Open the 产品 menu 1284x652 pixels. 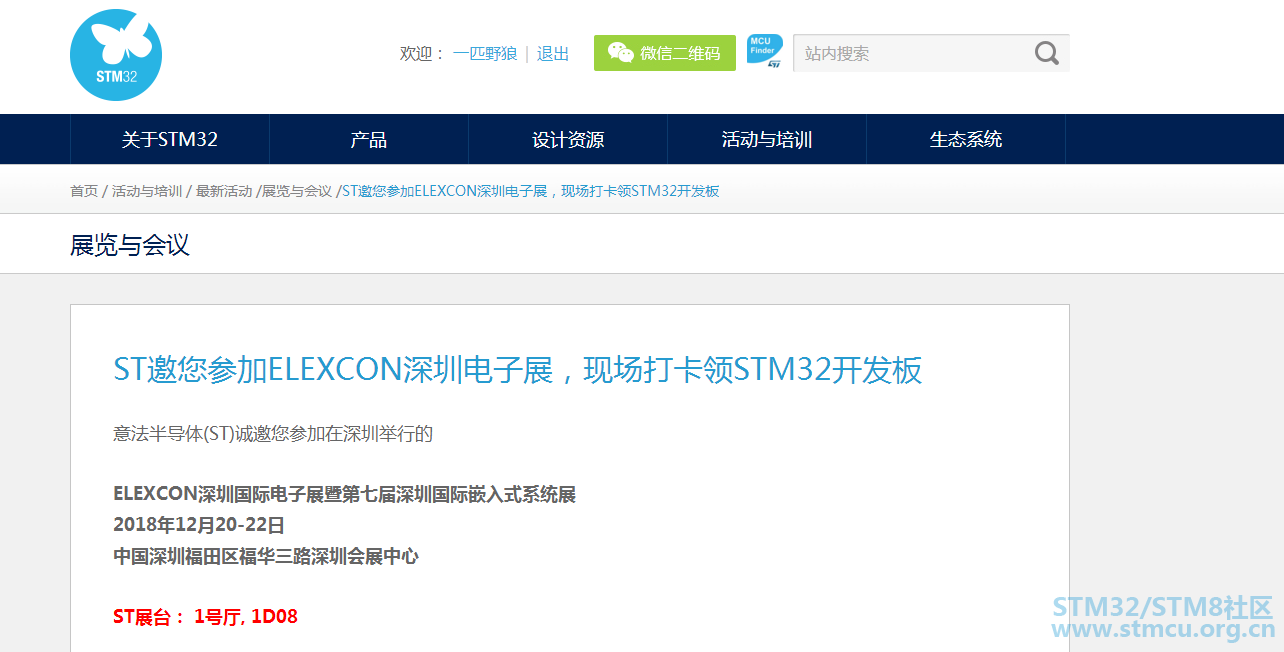click(369, 139)
